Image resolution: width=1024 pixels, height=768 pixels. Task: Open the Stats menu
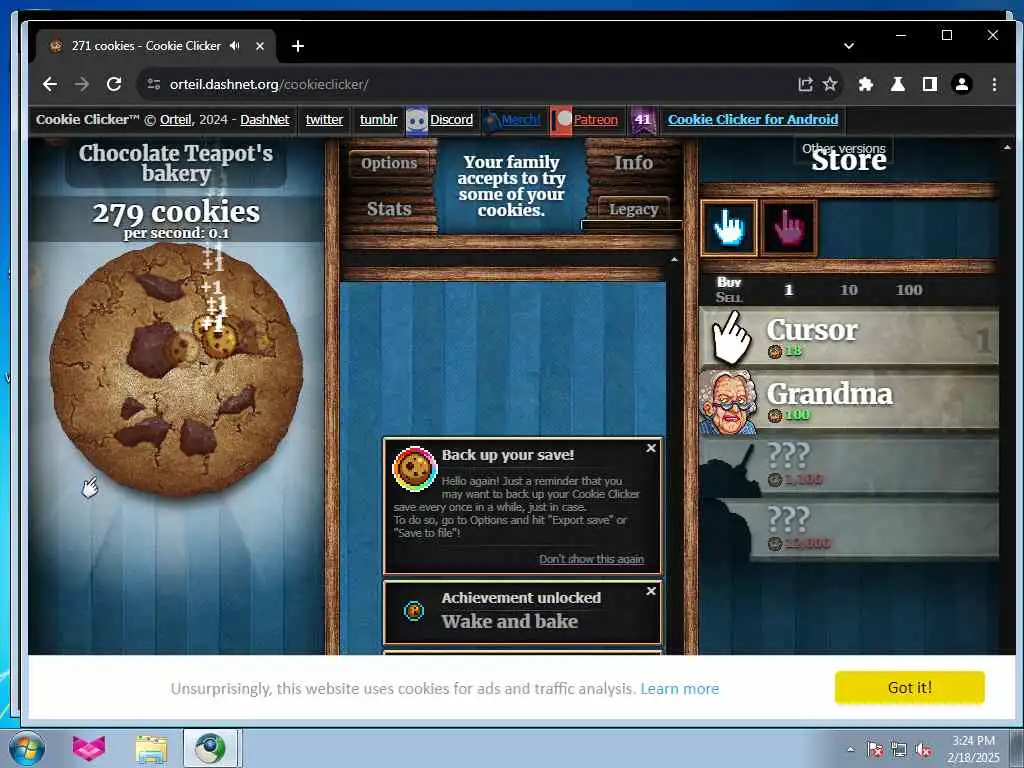click(x=389, y=209)
